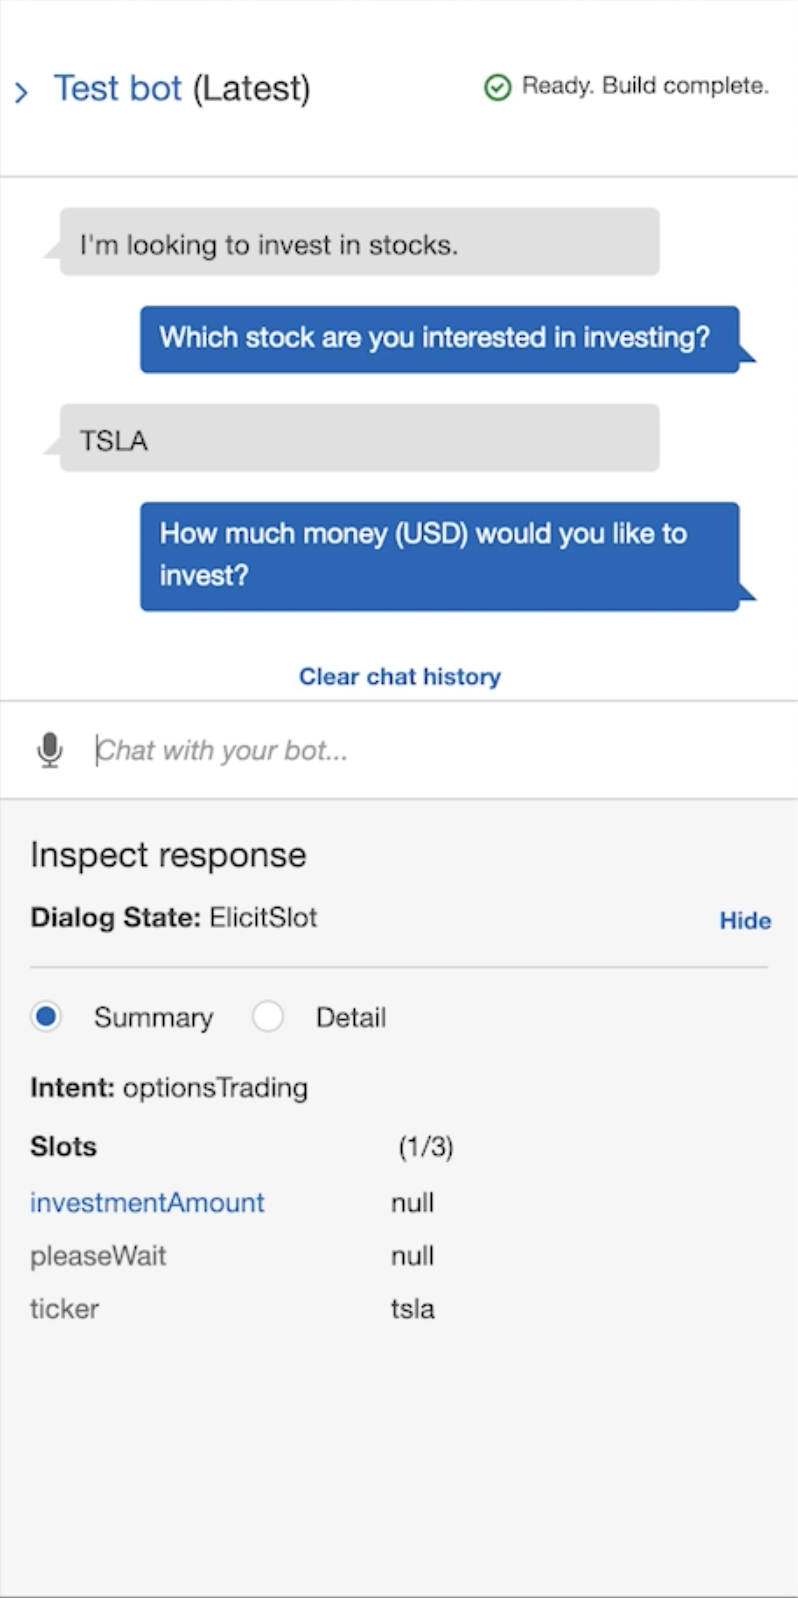This screenshot has height=1598, width=798.
Task: Click the Test bot title
Action: (x=118, y=89)
